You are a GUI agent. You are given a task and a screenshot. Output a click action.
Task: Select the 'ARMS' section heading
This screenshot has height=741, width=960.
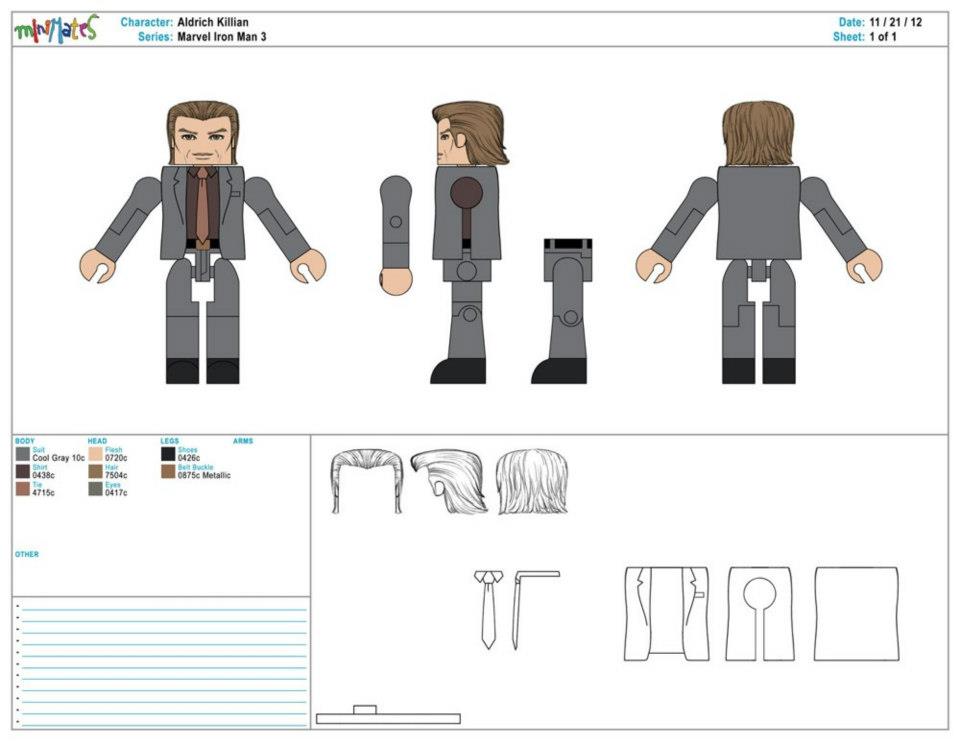243,441
